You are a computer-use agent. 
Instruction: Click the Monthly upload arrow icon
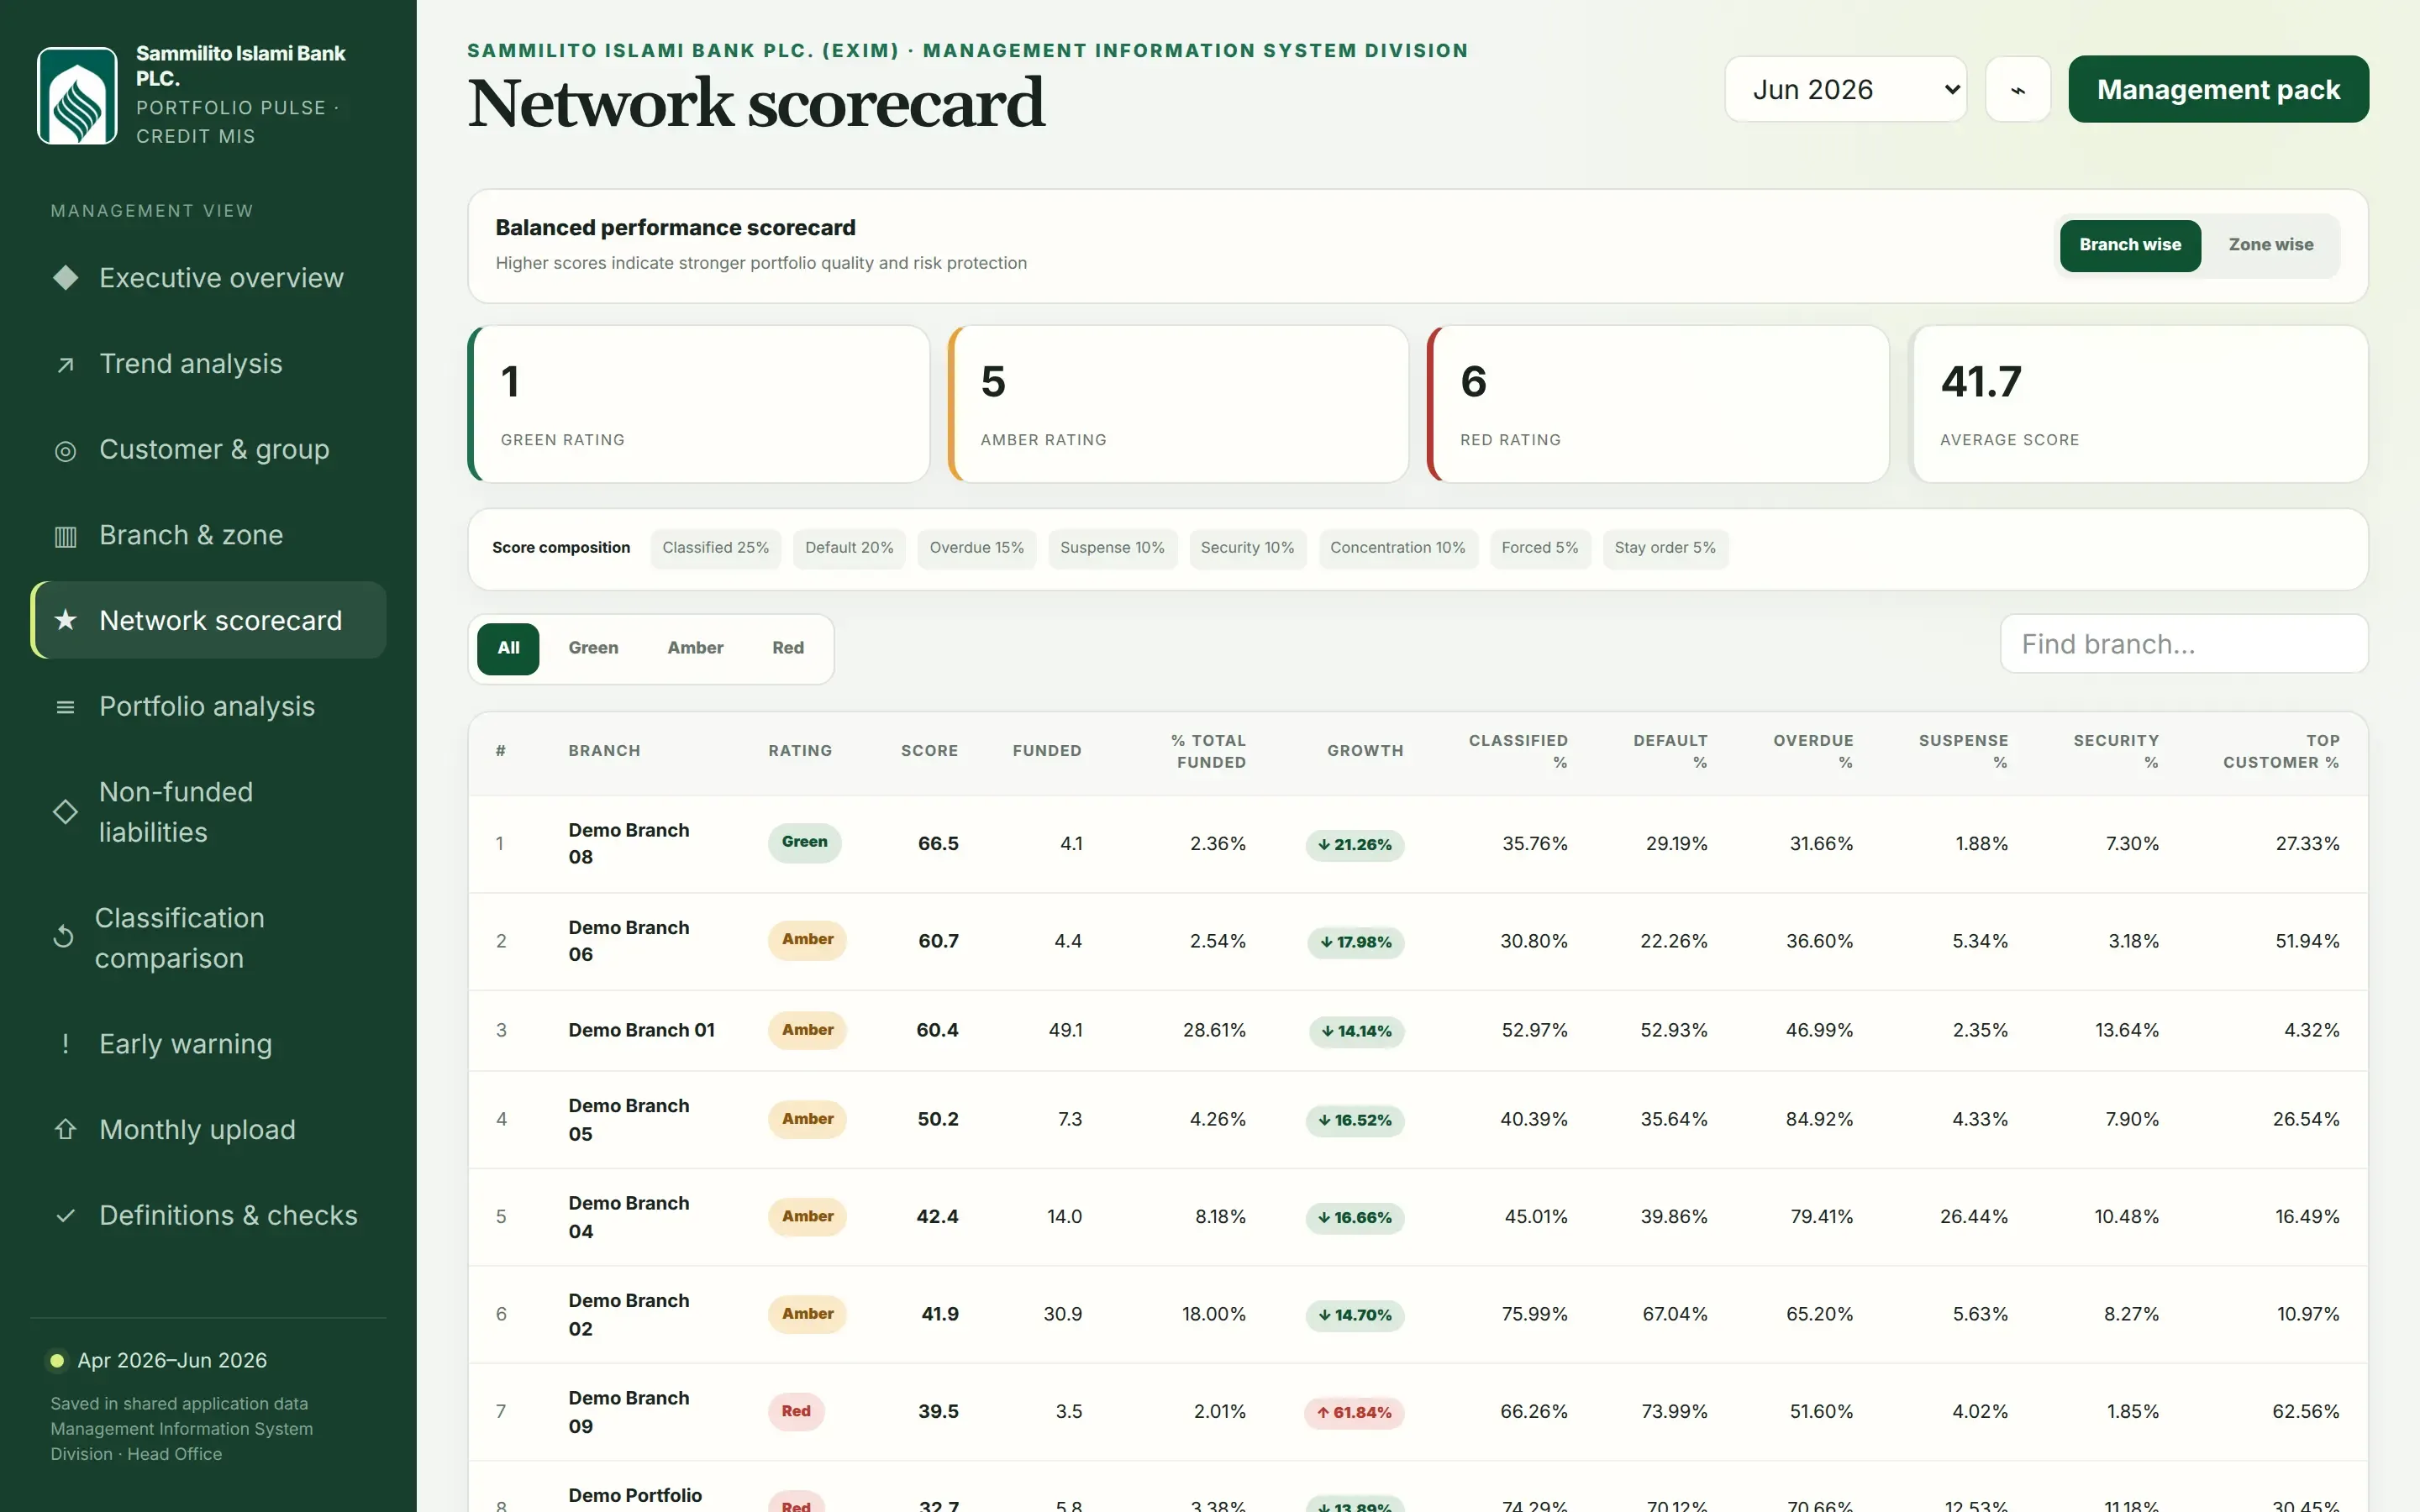click(65, 1130)
